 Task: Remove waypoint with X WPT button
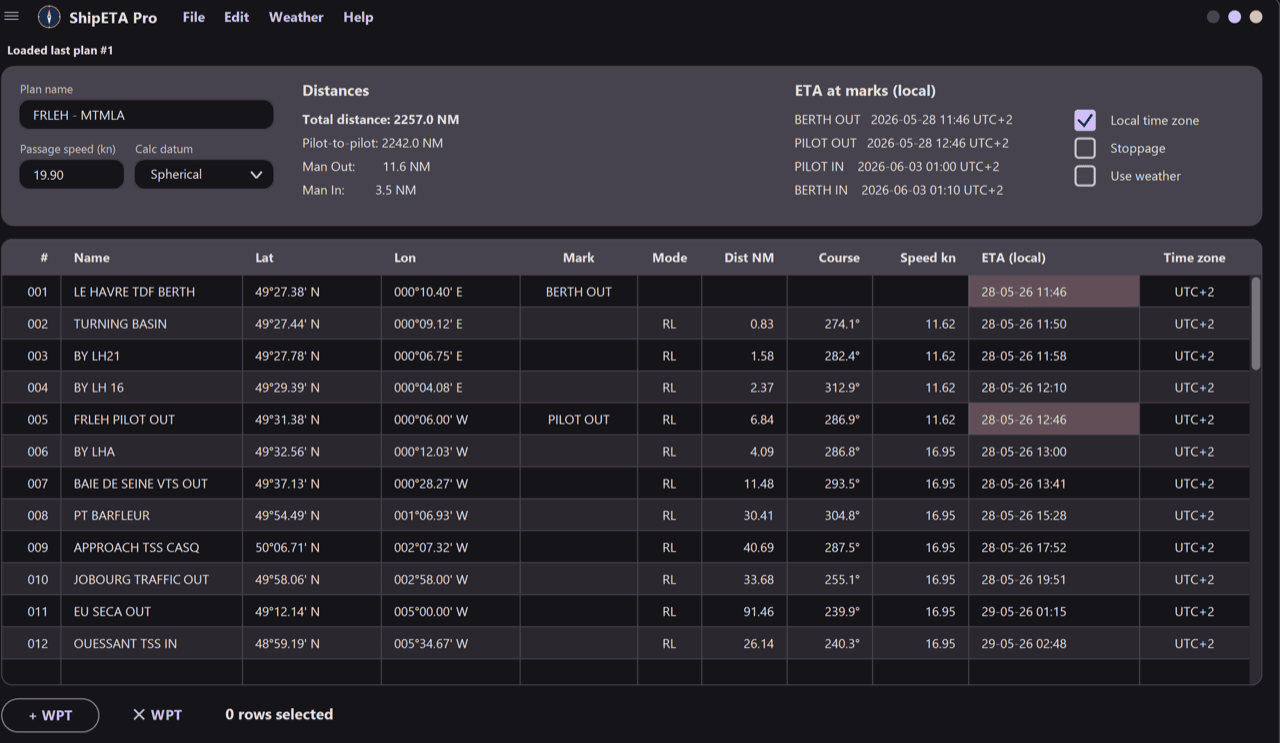tap(157, 715)
